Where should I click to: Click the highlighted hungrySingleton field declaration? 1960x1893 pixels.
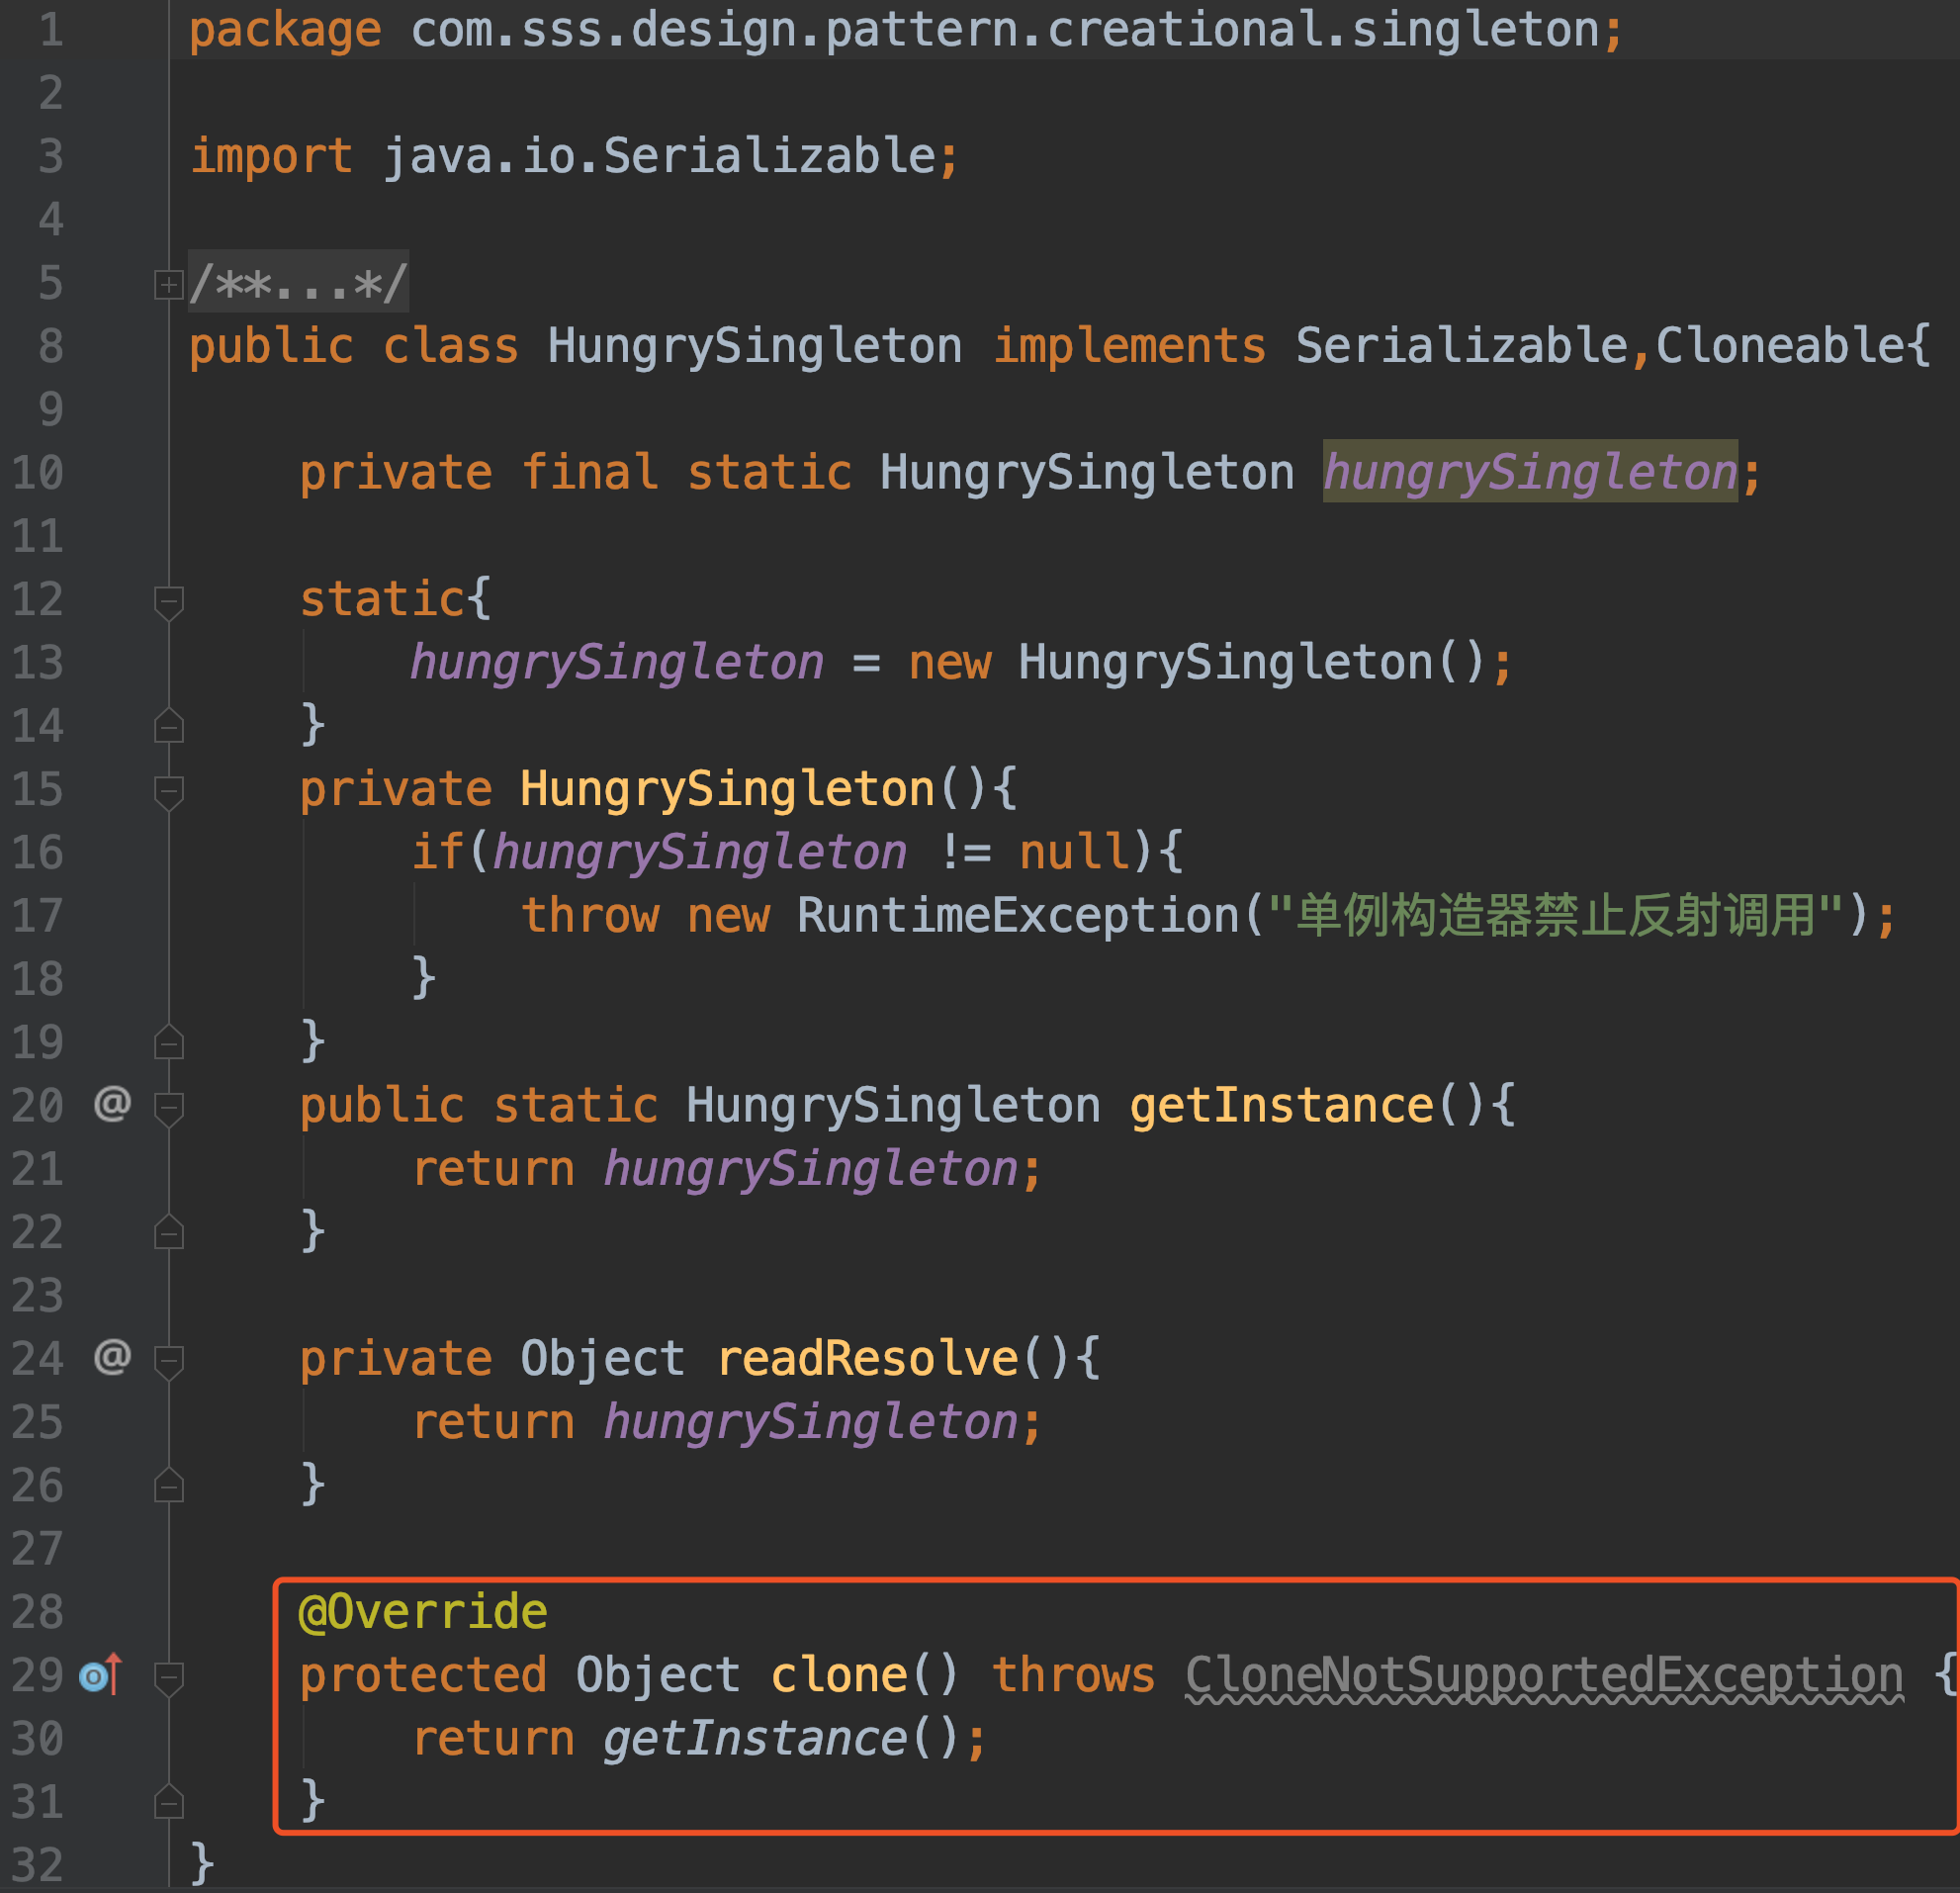(1529, 472)
